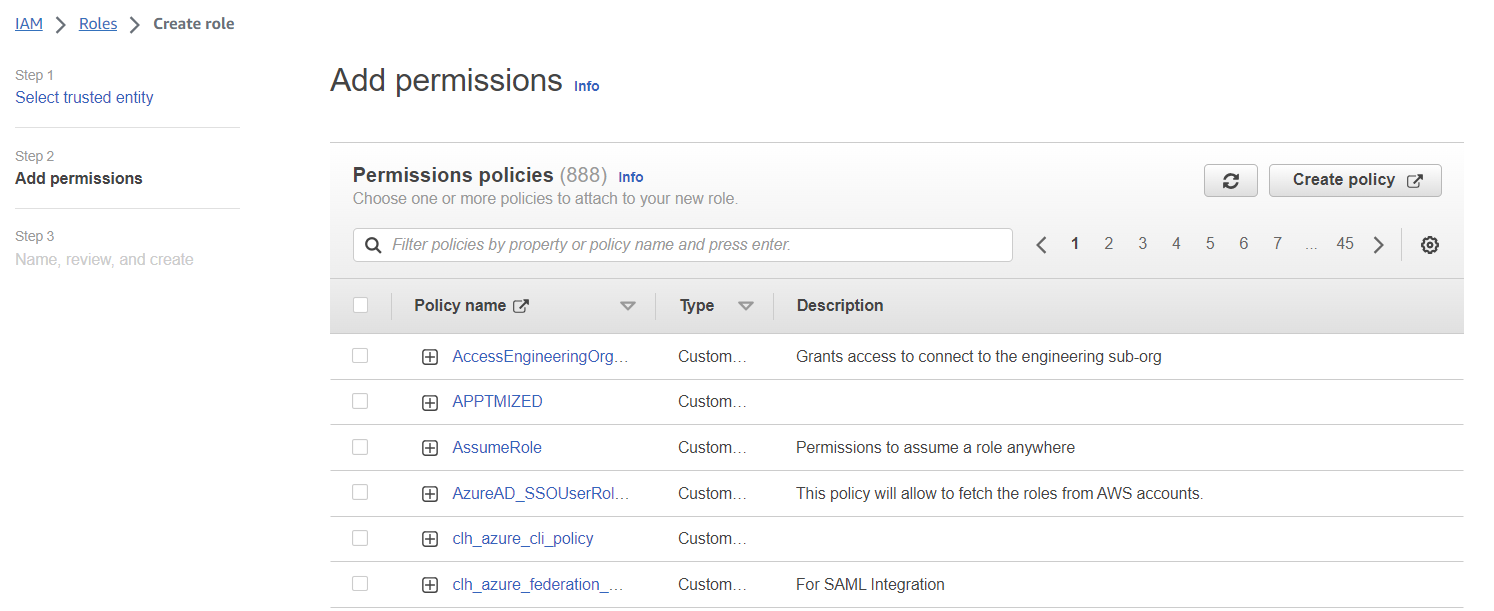Open the Type column sort arrow
This screenshot has width=1494, height=611.
coord(745,306)
